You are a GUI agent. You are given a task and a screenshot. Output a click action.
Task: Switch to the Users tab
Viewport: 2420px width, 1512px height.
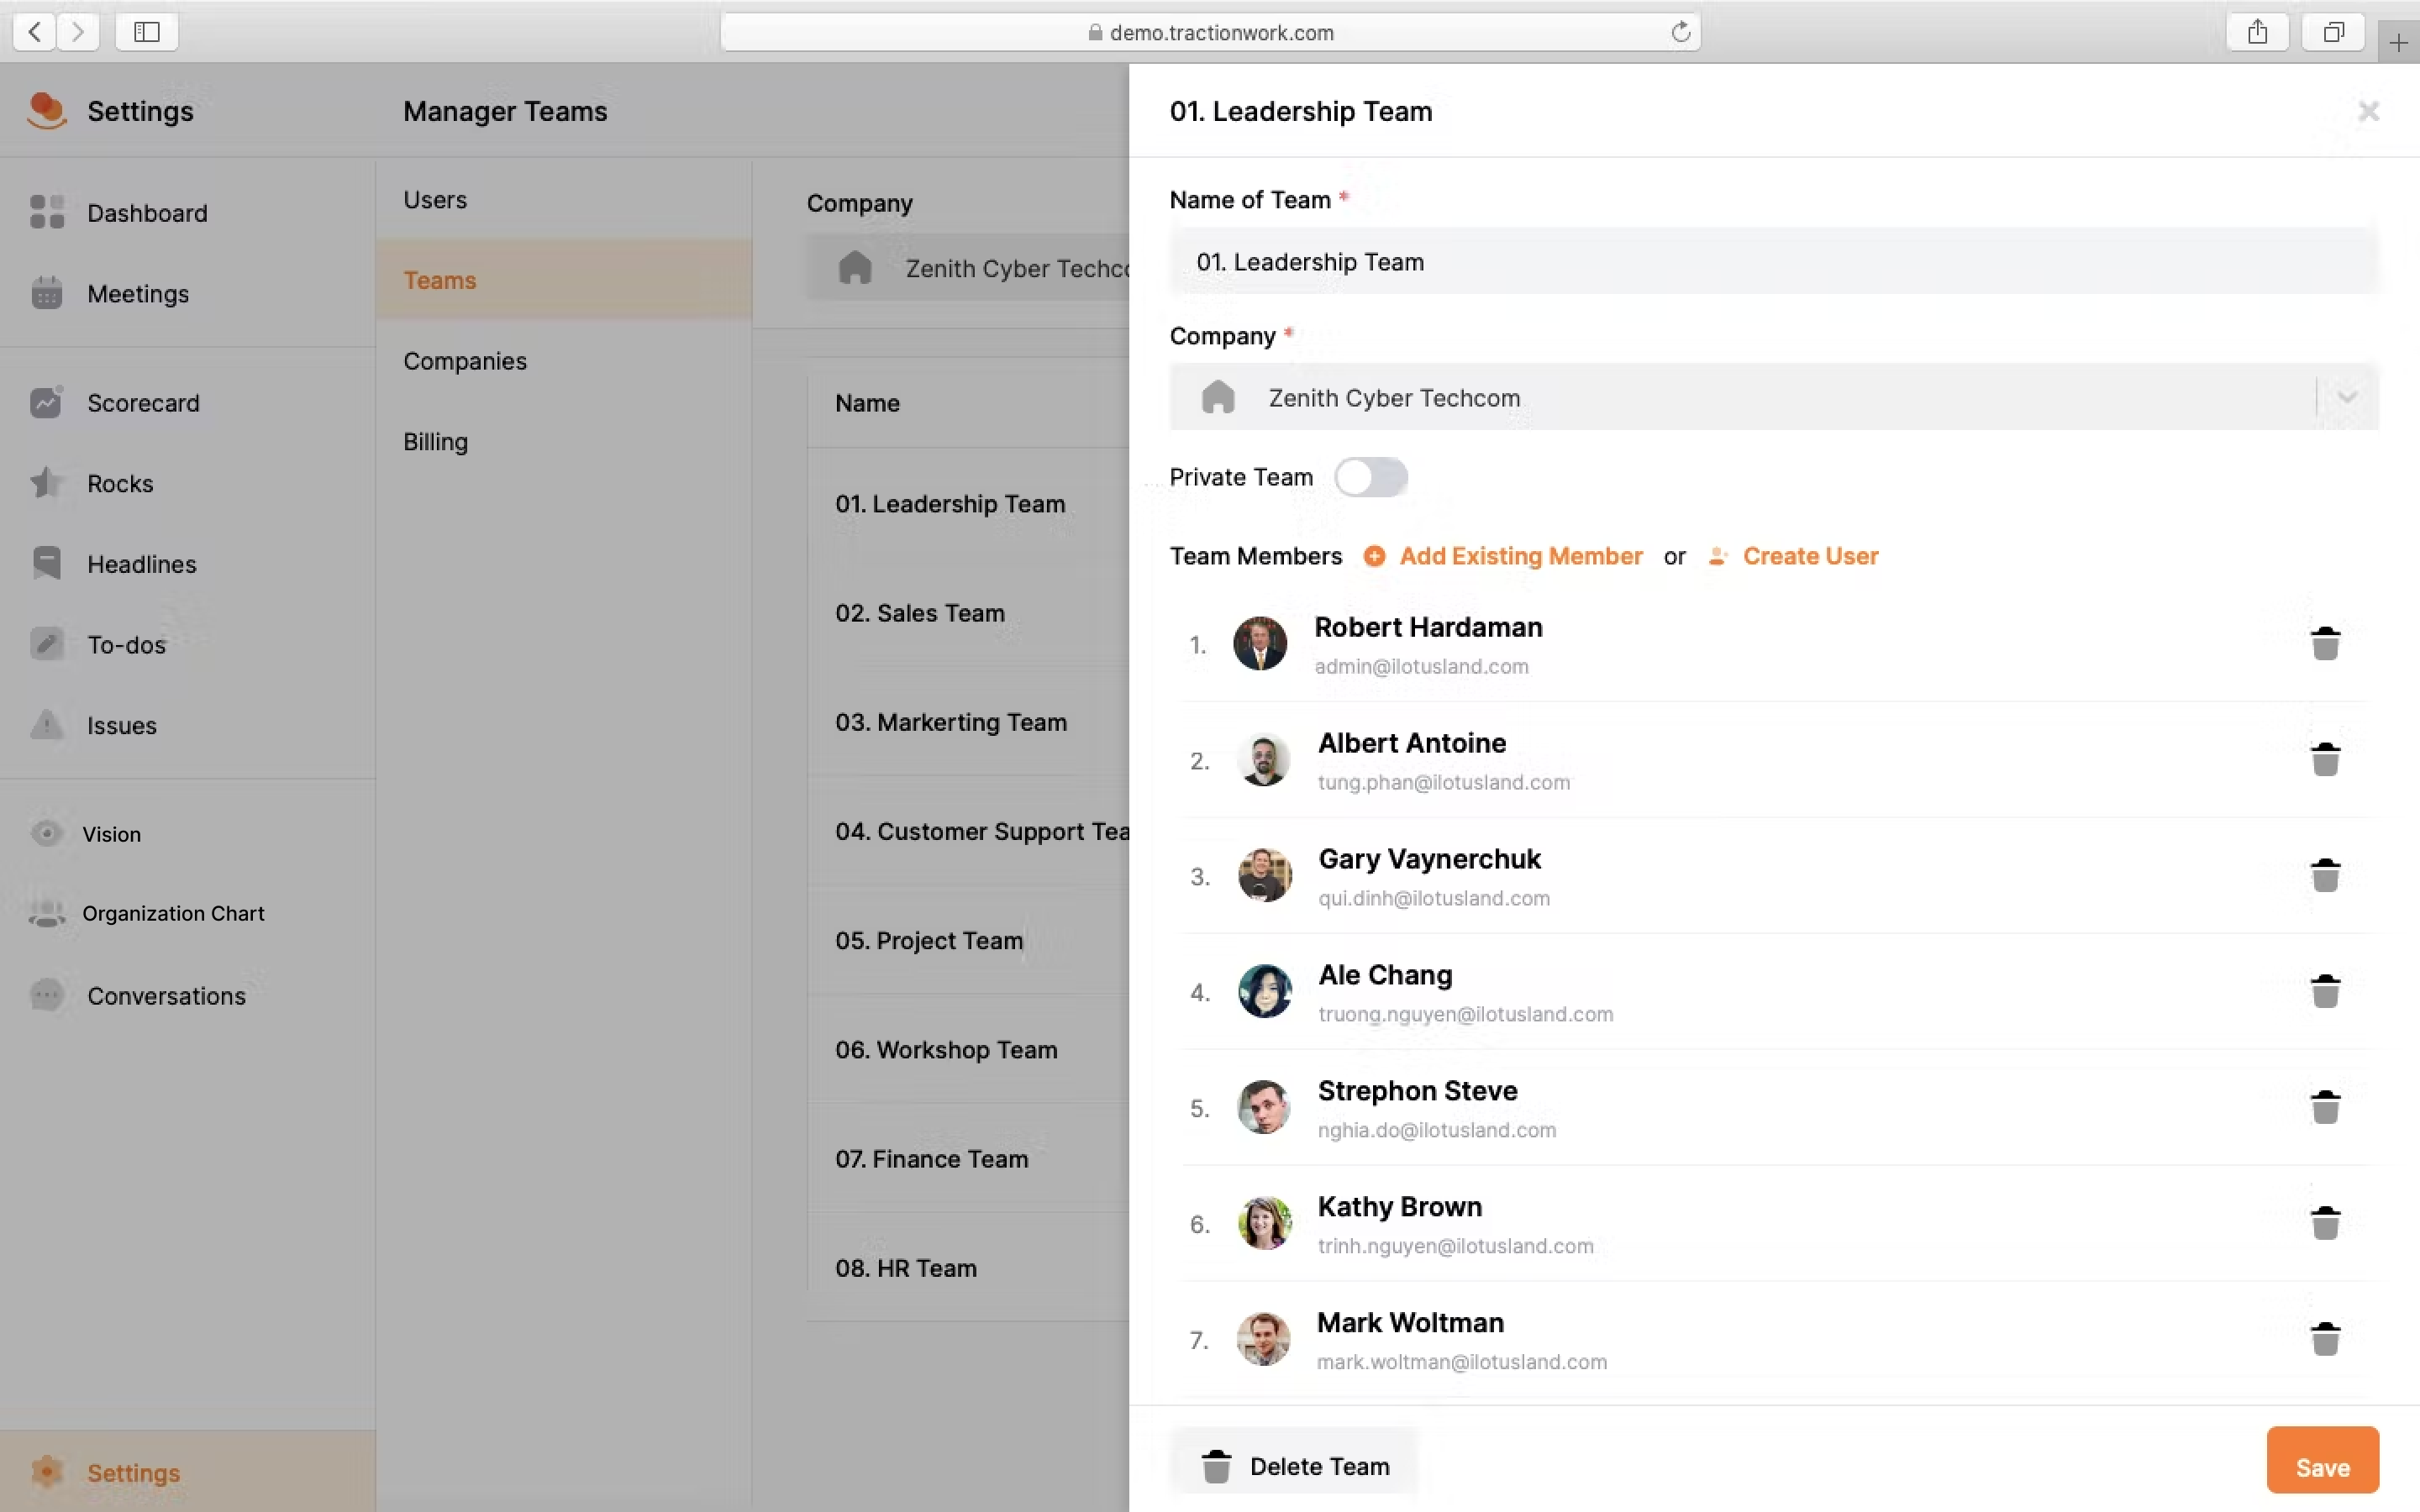click(435, 200)
